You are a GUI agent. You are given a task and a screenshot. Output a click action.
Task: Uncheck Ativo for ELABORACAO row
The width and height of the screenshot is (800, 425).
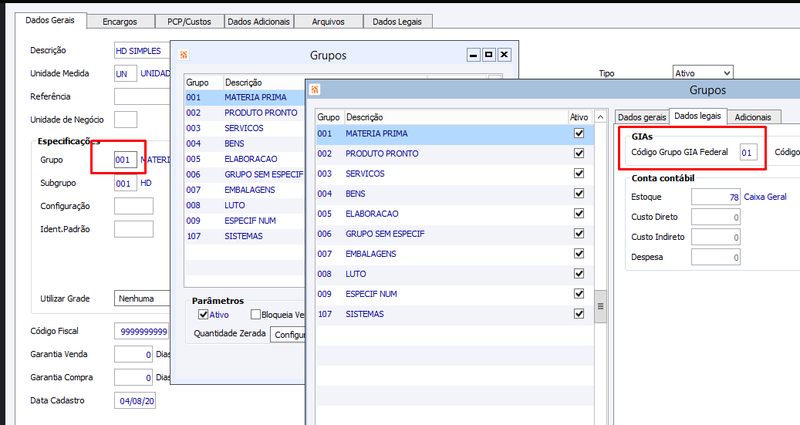tap(579, 213)
